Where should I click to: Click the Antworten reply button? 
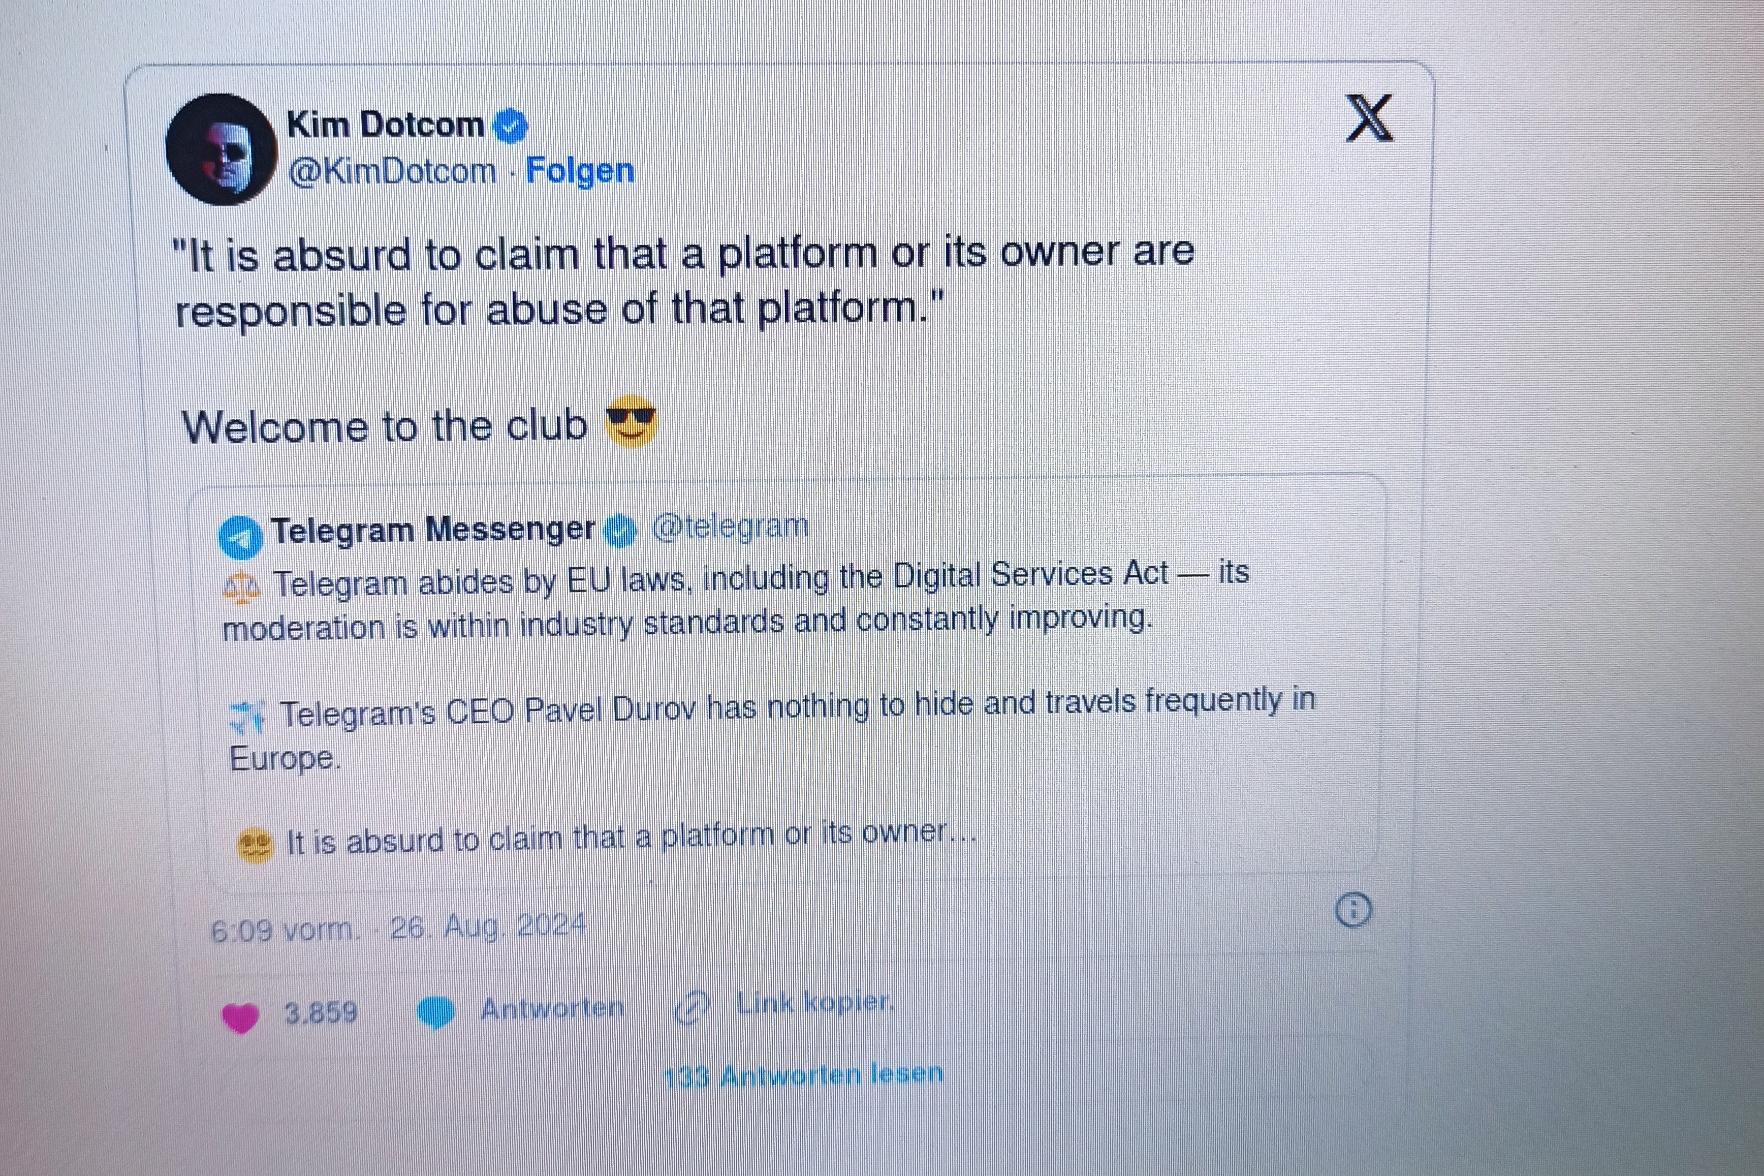pos(552,1008)
